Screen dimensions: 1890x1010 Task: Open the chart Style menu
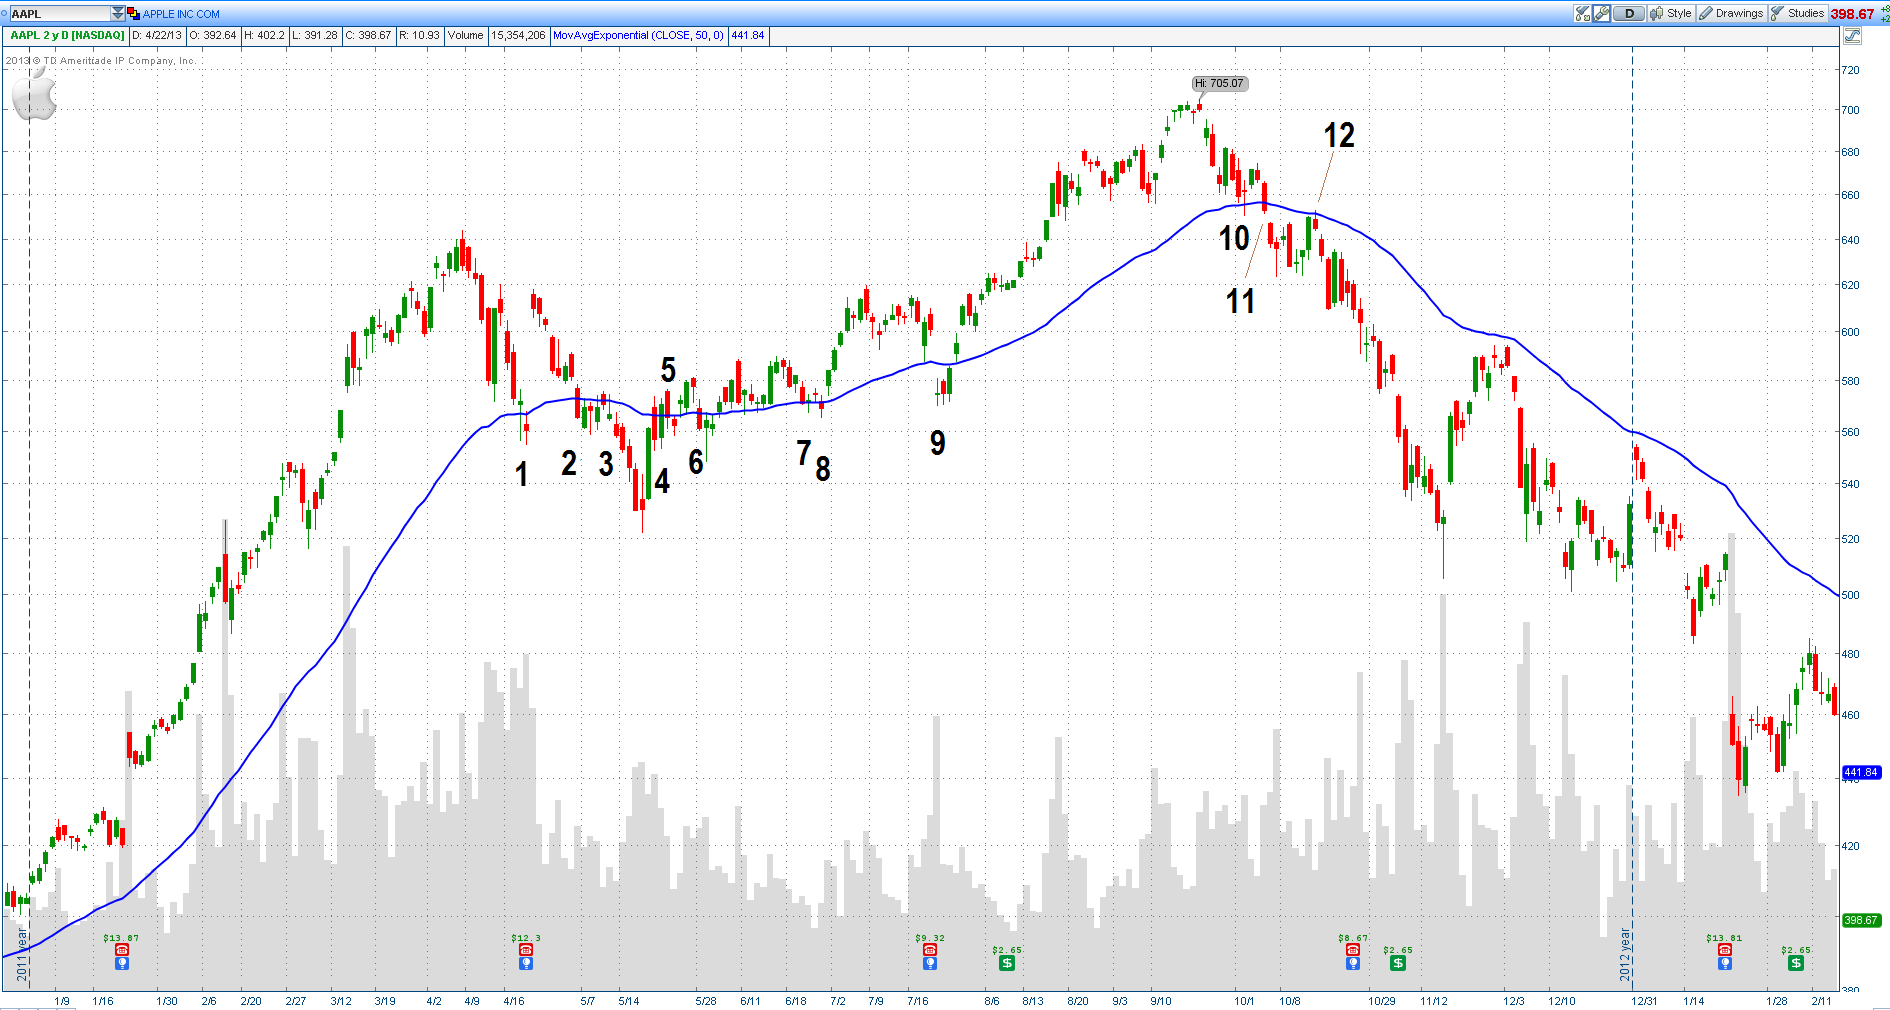tap(1671, 13)
